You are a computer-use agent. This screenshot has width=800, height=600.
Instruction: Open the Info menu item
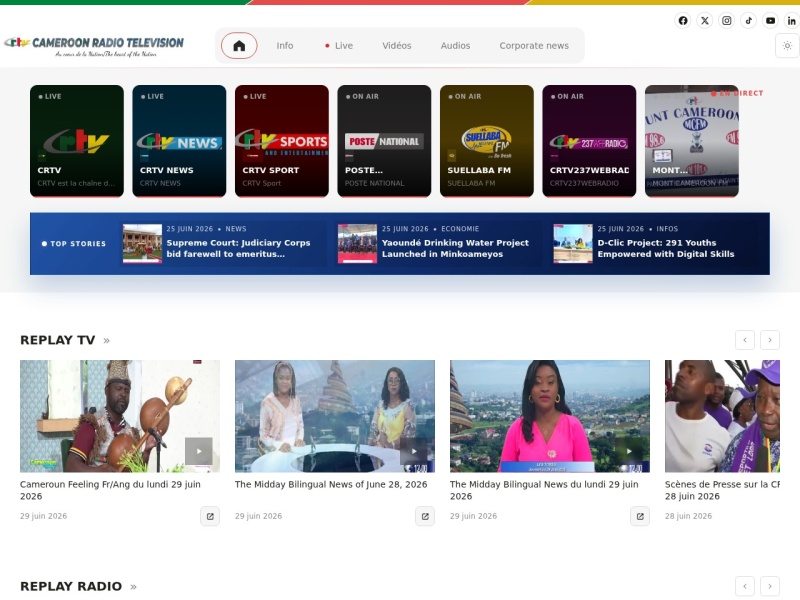point(285,46)
